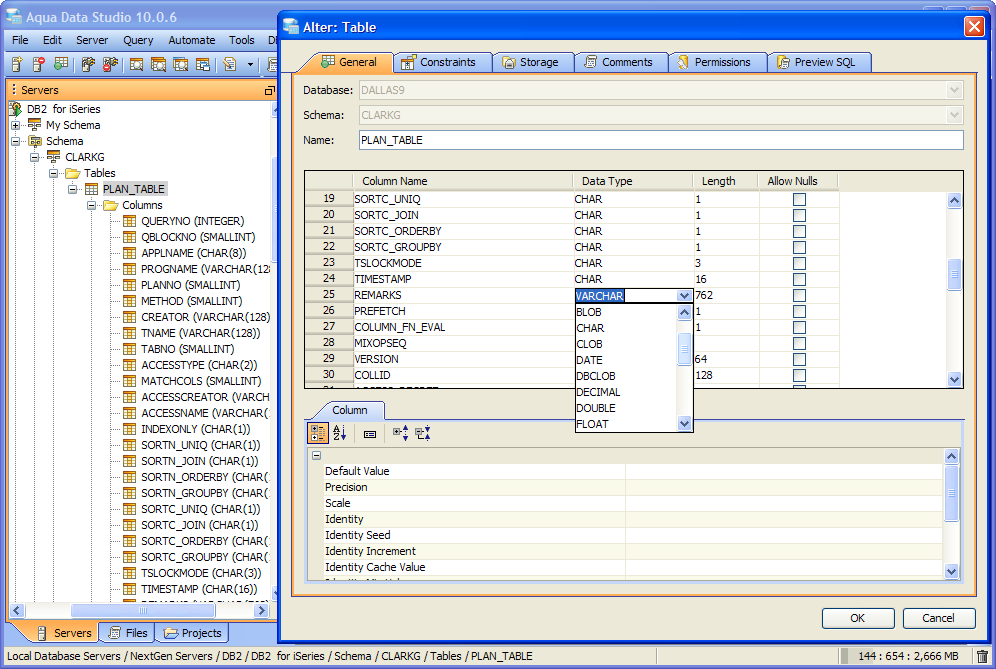The height and width of the screenshot is (669, 996).
Task: Click the Name input field PLAN_TABLE
Action: point(661,140)
